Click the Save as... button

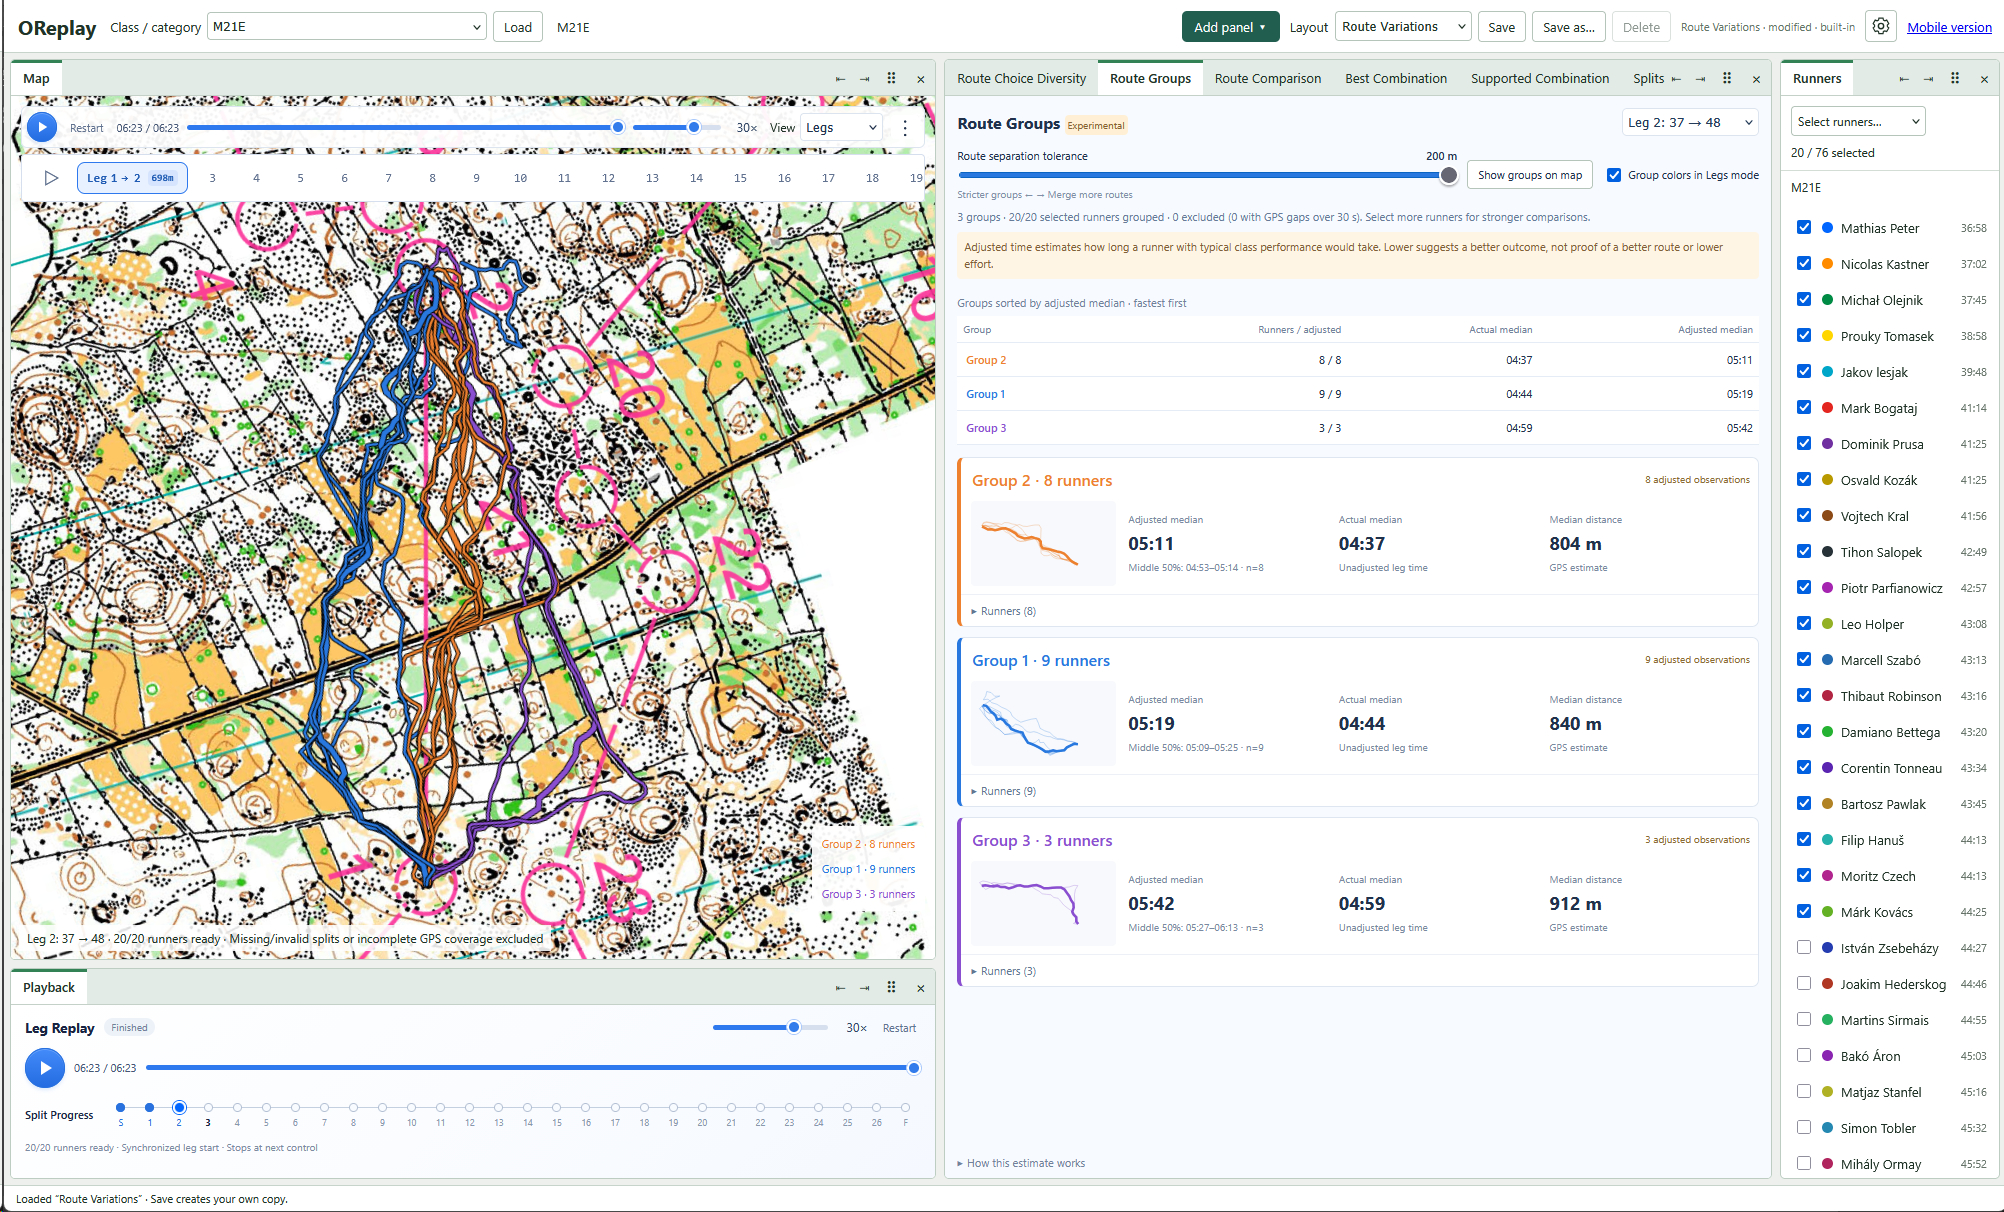pos(1568,27)
